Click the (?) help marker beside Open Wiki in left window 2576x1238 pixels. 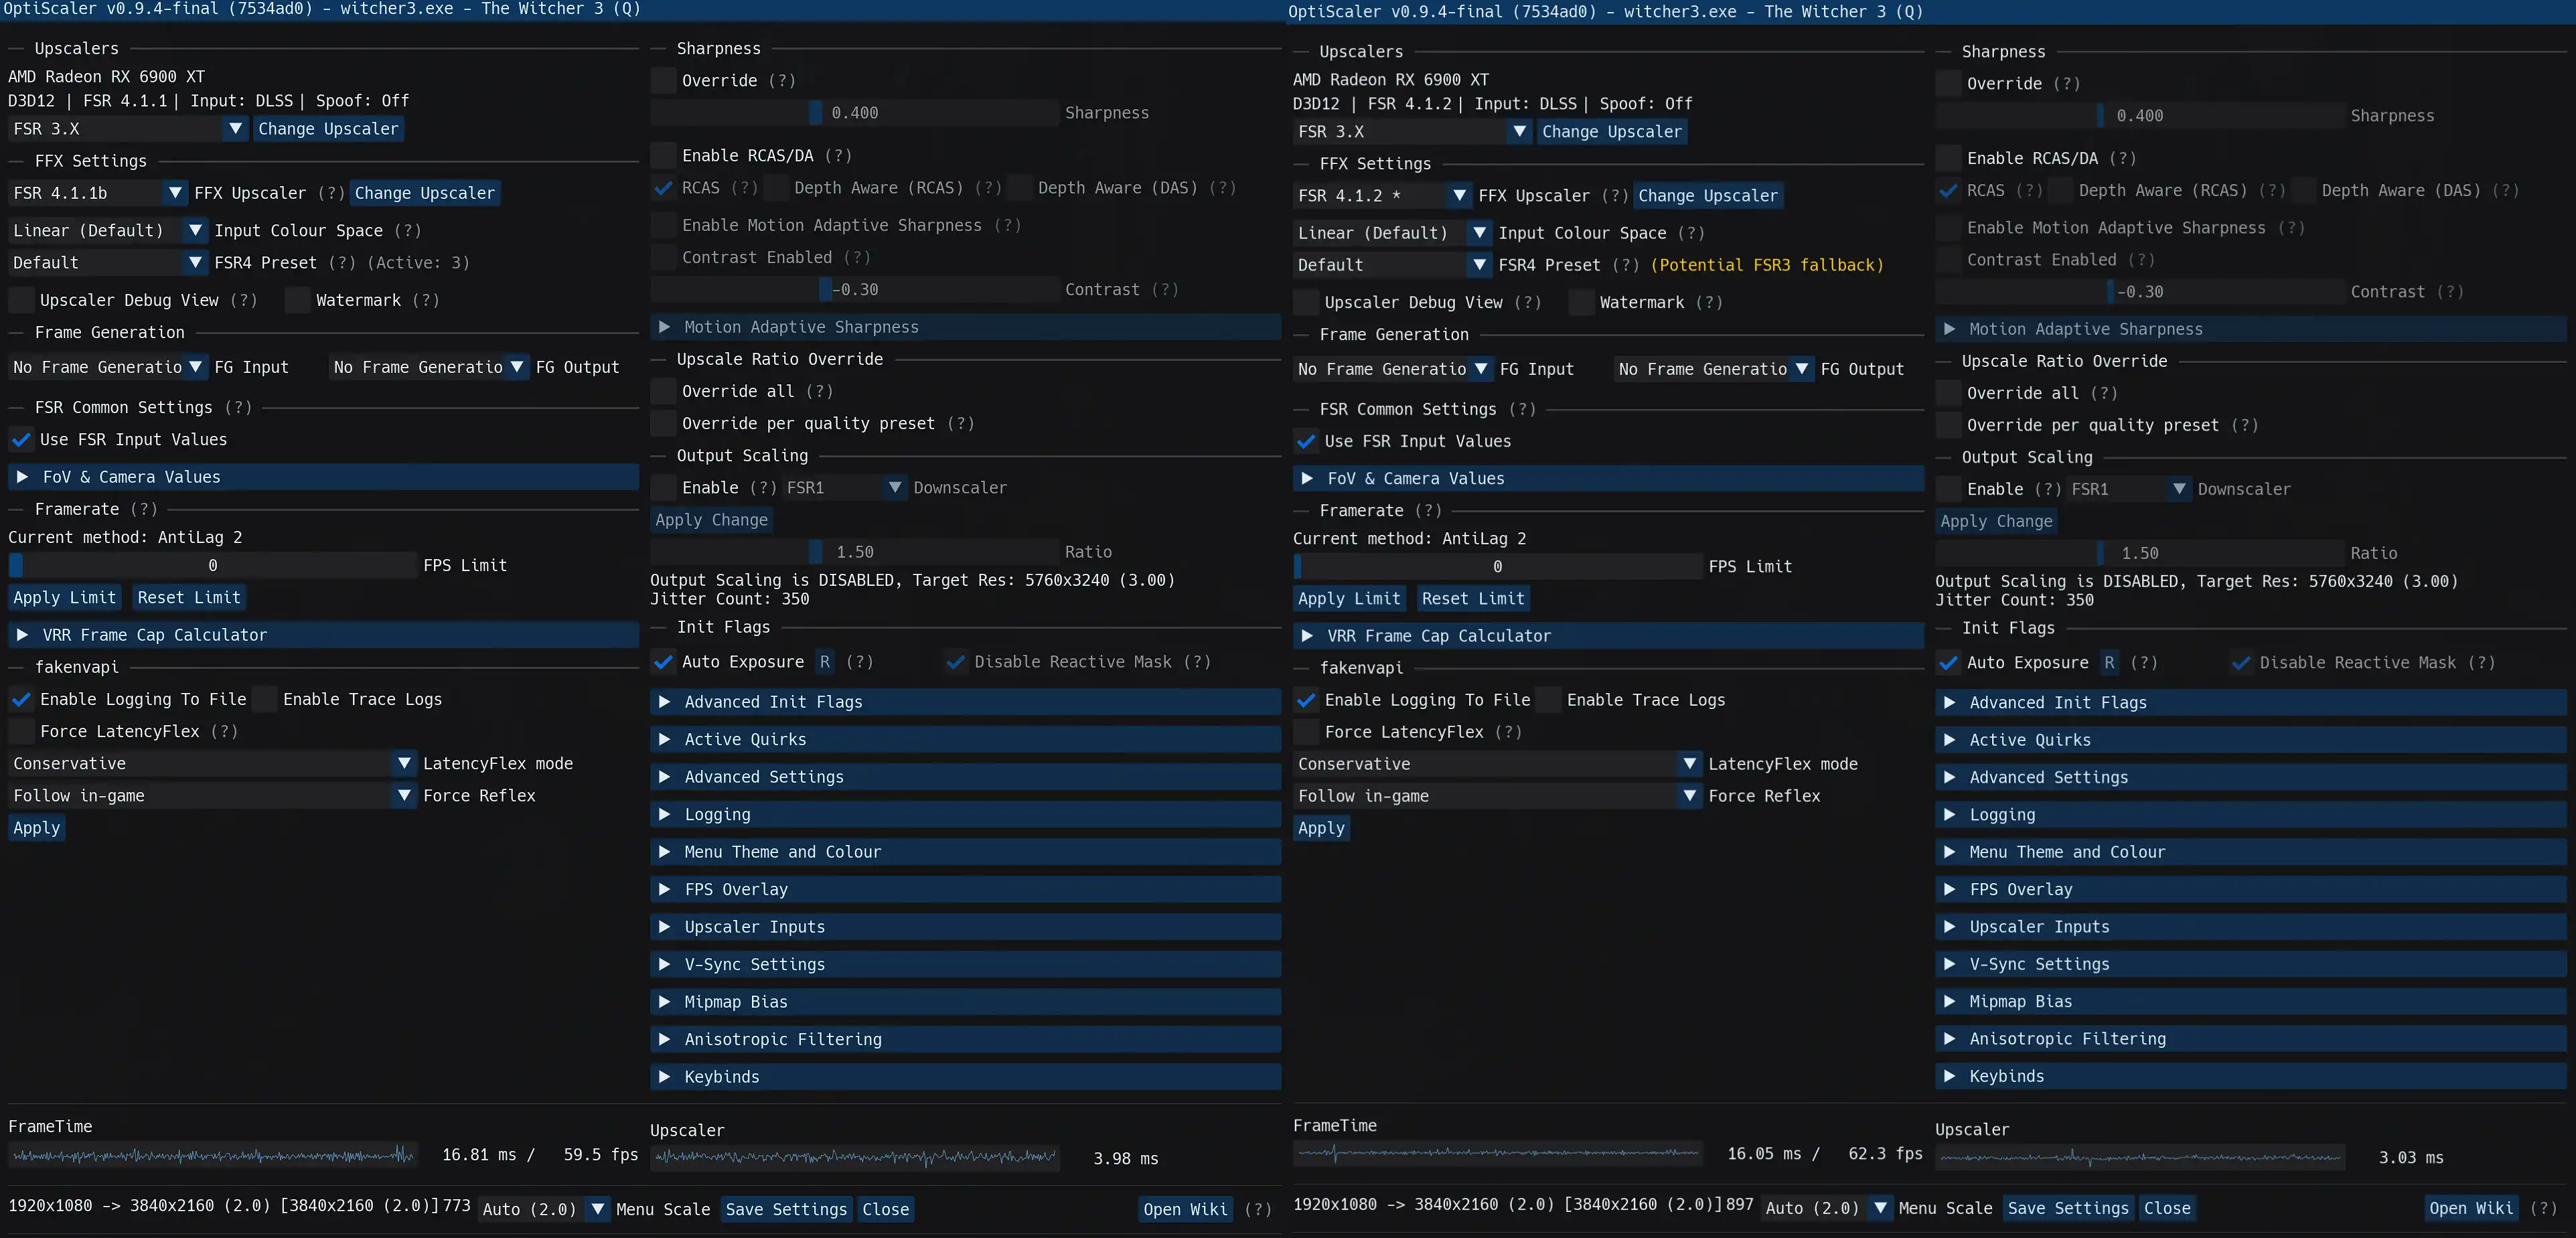tap(1258, 1209)
